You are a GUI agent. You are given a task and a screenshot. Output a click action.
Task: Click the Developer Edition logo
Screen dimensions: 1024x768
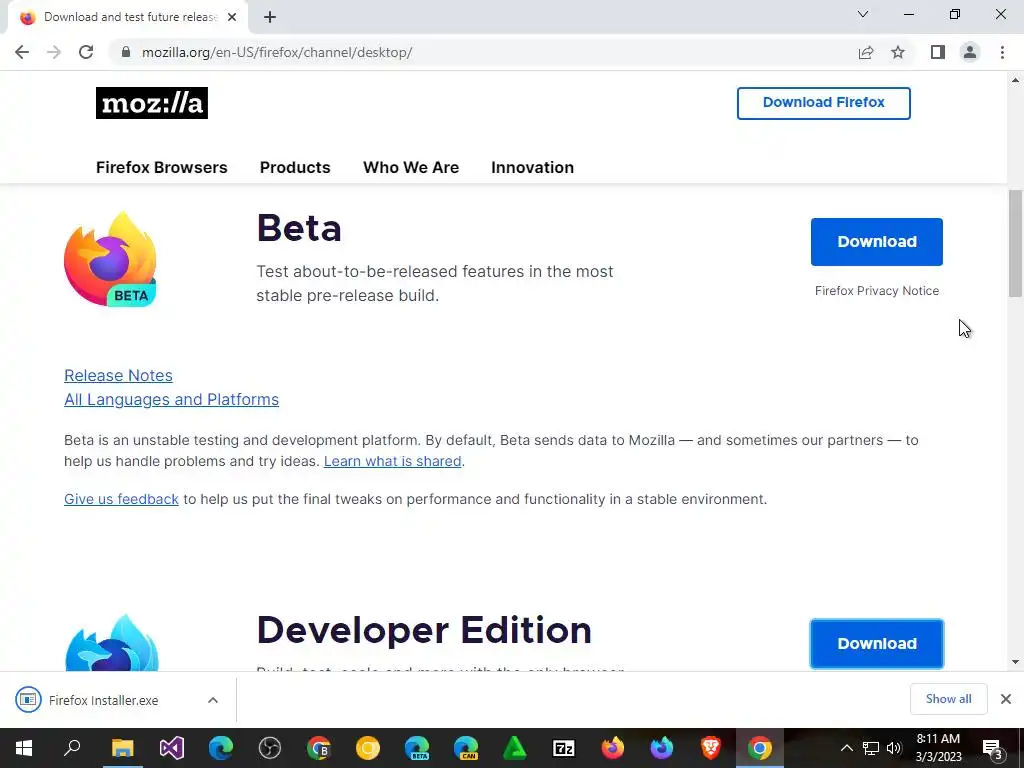tap(112, 643)
